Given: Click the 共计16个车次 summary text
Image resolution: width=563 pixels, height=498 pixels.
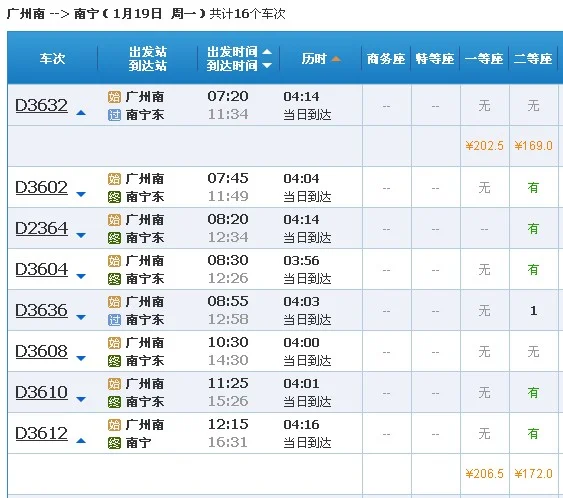Looking at the screenshot, I should (247, 14).
